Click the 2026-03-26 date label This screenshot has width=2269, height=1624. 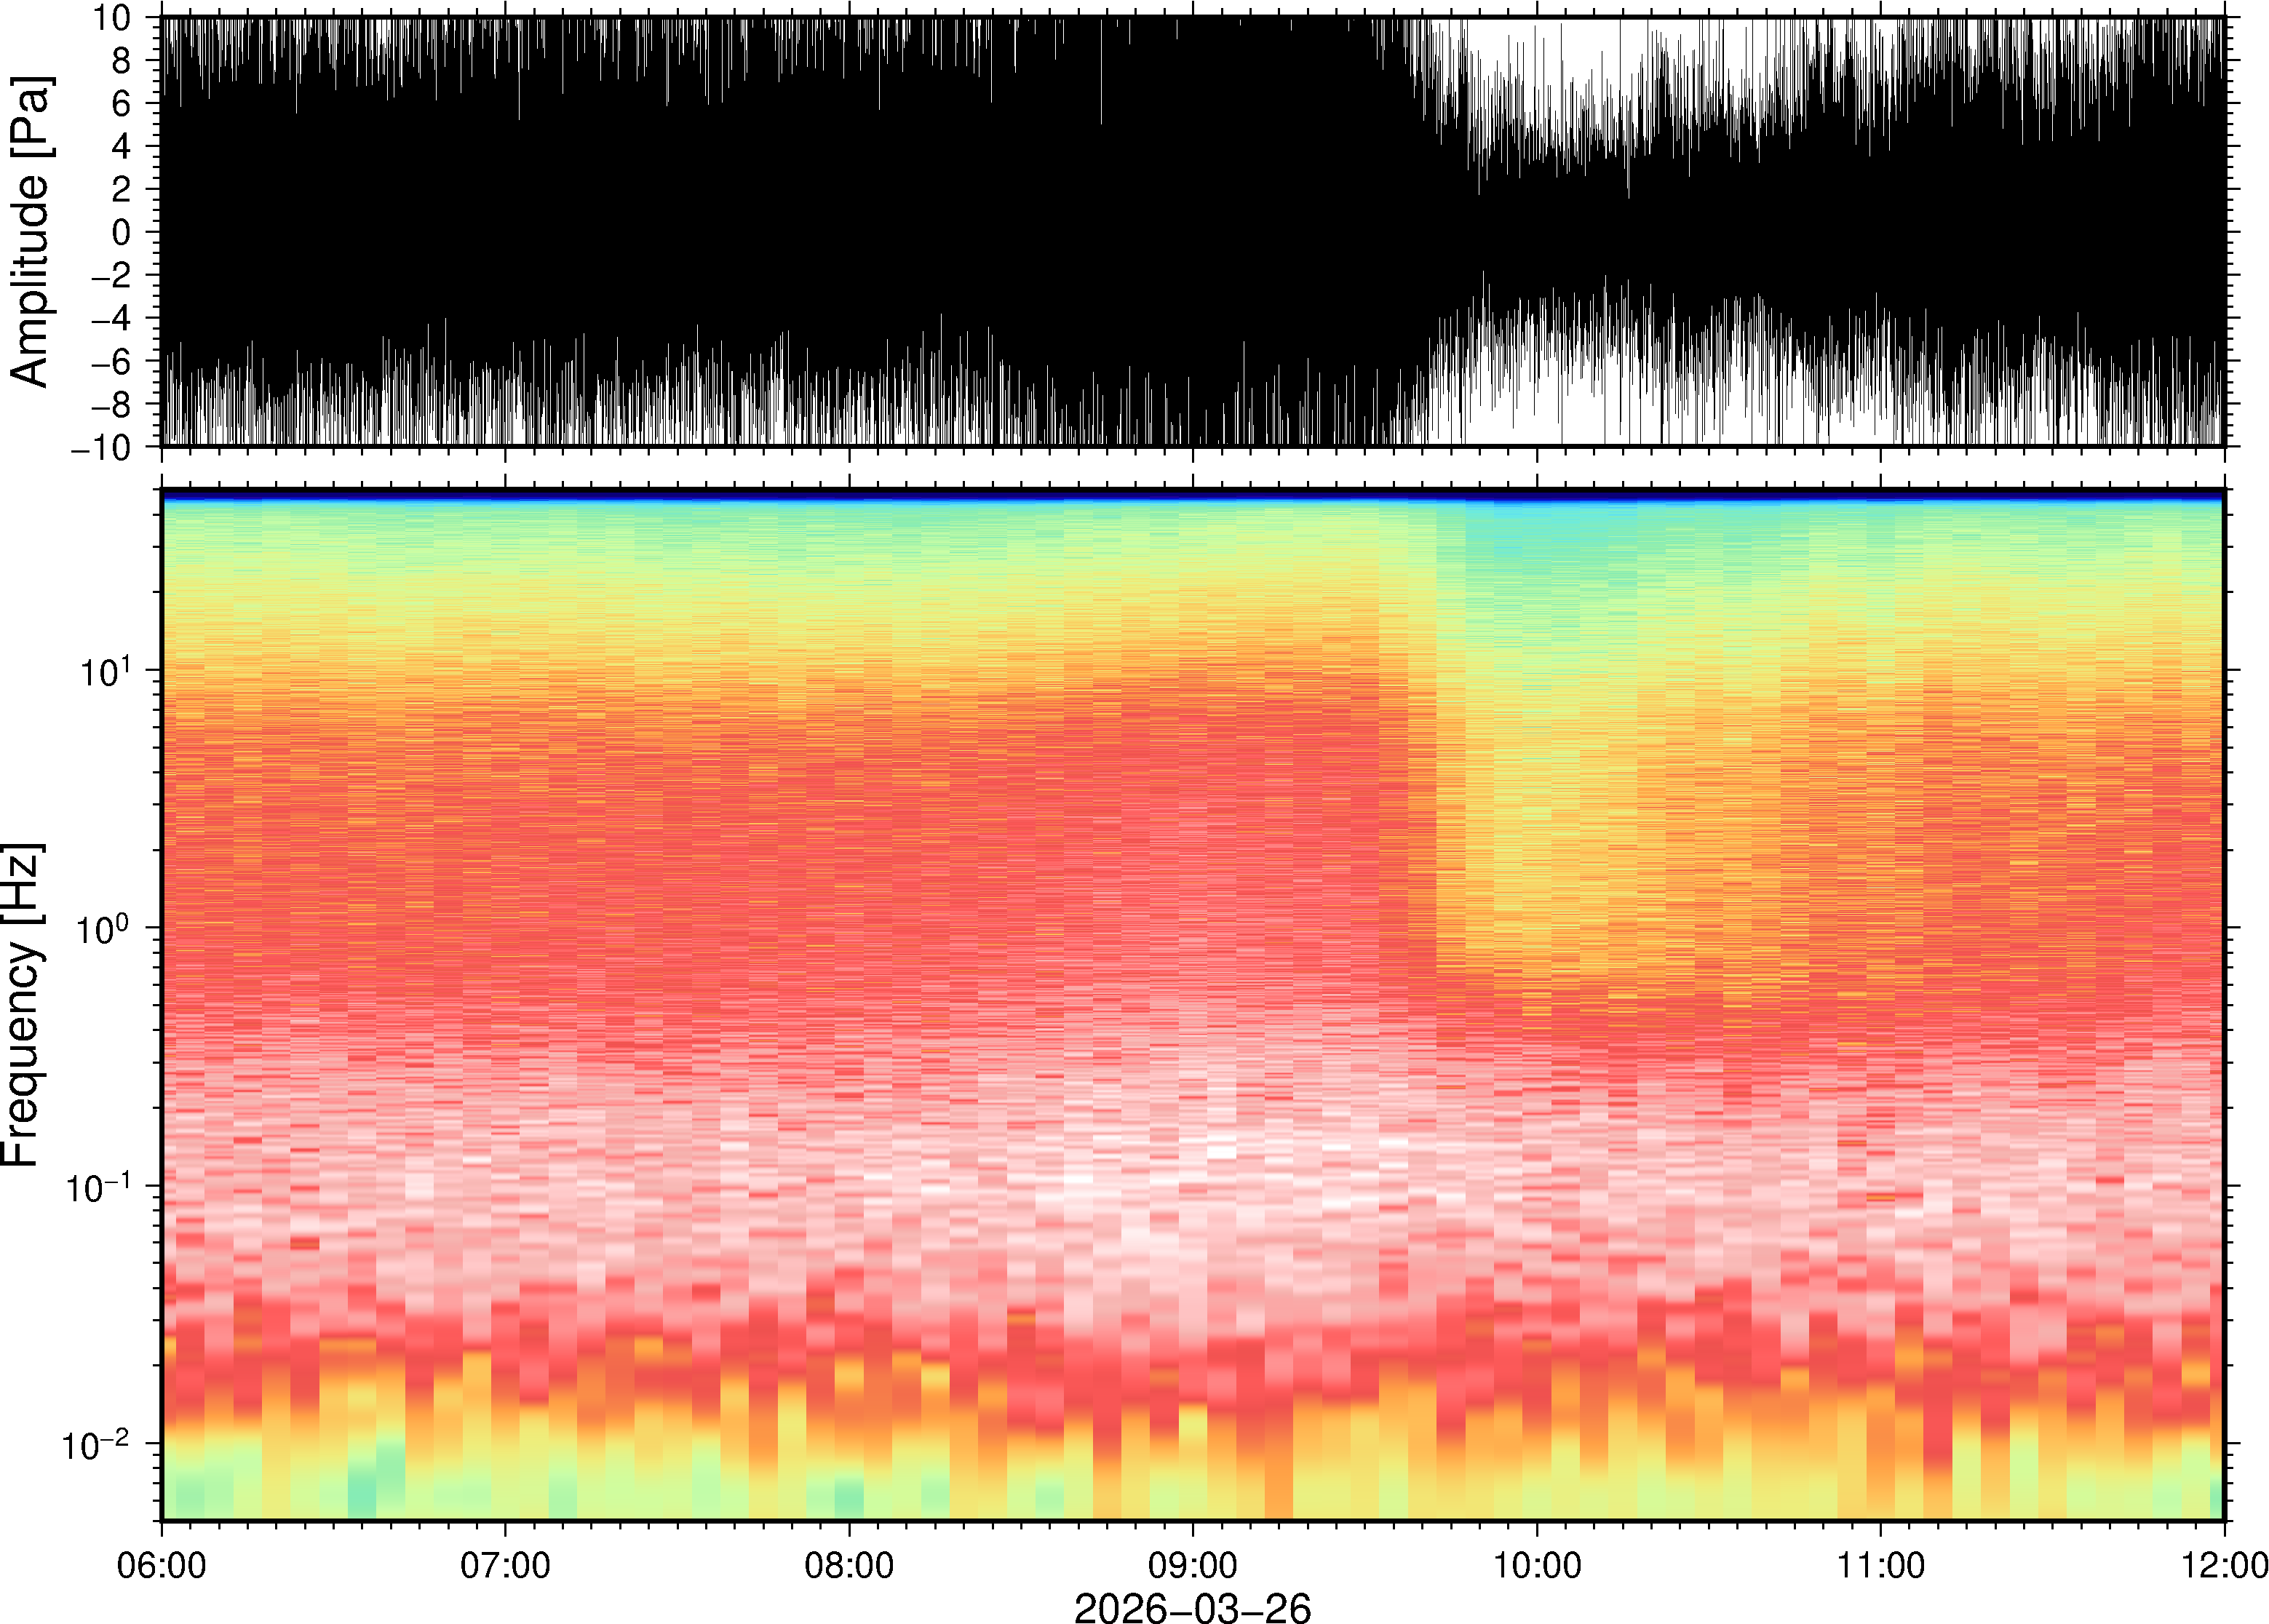(x=1192, y=1607)
